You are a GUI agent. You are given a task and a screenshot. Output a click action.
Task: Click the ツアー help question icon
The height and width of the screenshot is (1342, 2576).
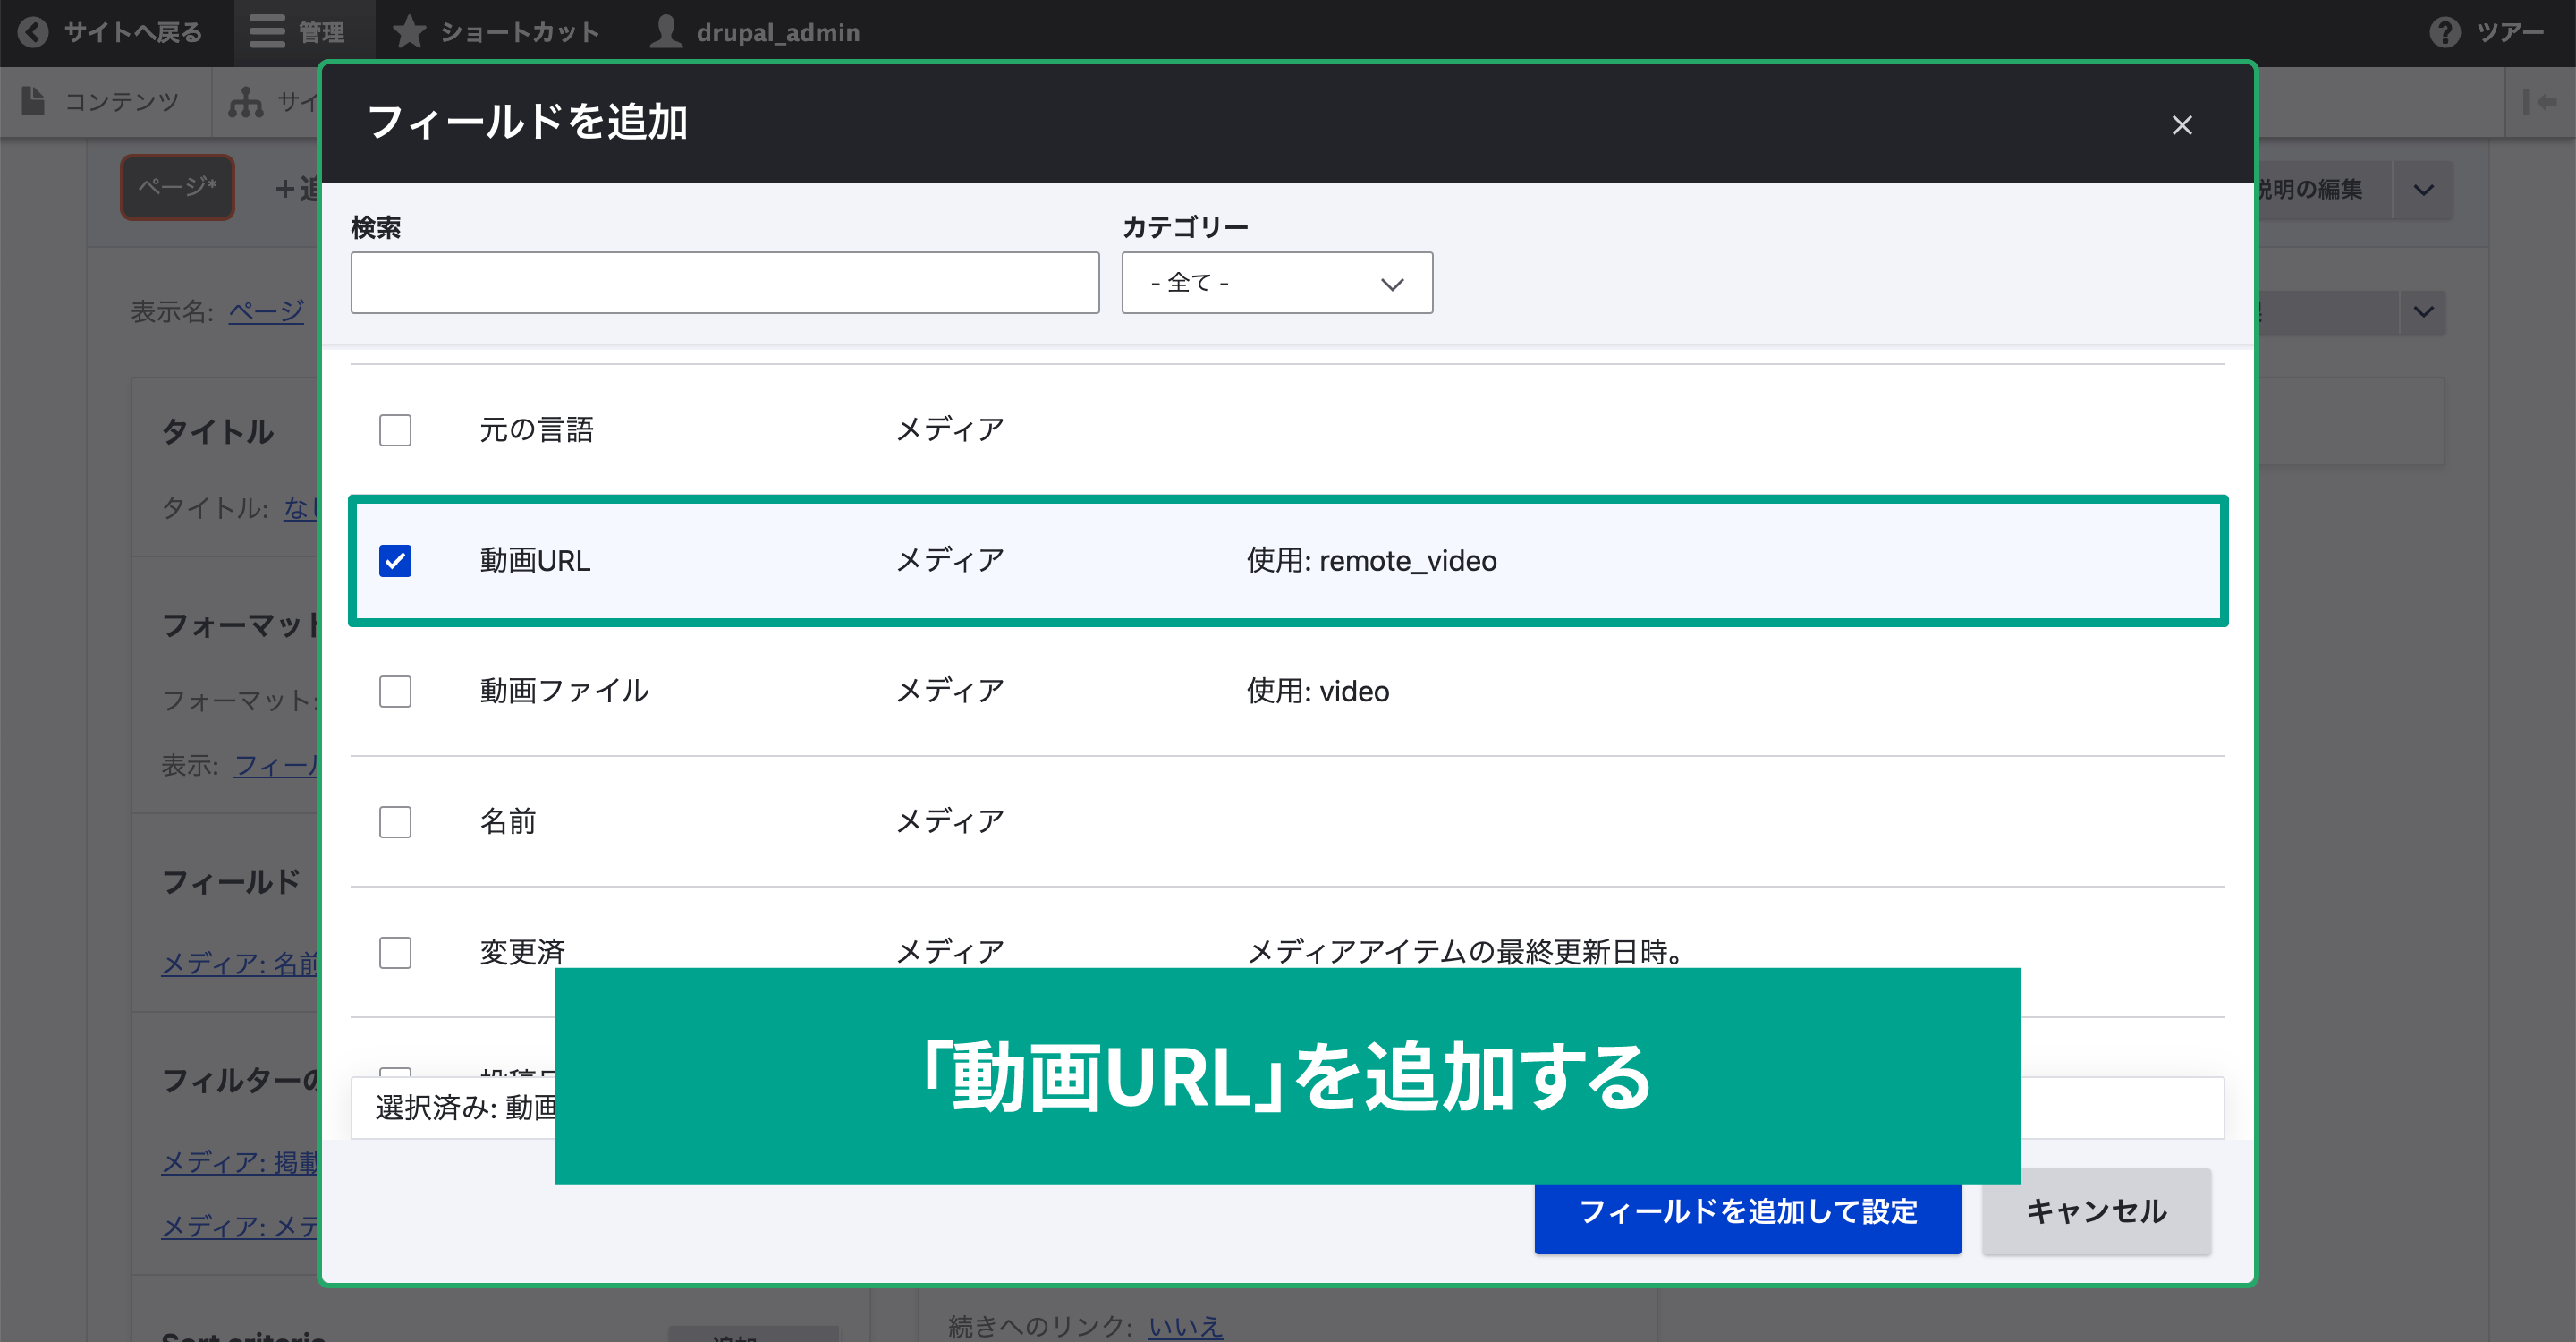(x=2444, y=33)
